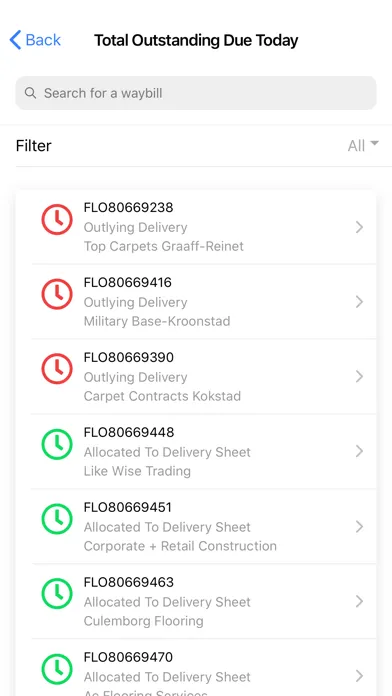
Task: Open the chevron for Culemborg Flooring waybill
Action: [359, 602]
